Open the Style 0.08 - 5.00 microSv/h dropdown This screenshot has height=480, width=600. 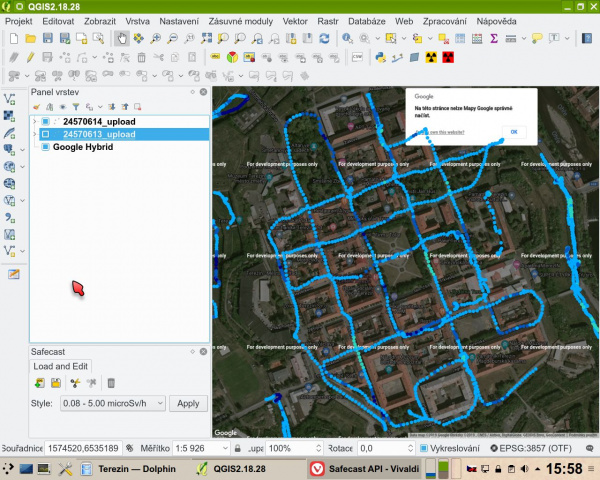tap(112, 403)
